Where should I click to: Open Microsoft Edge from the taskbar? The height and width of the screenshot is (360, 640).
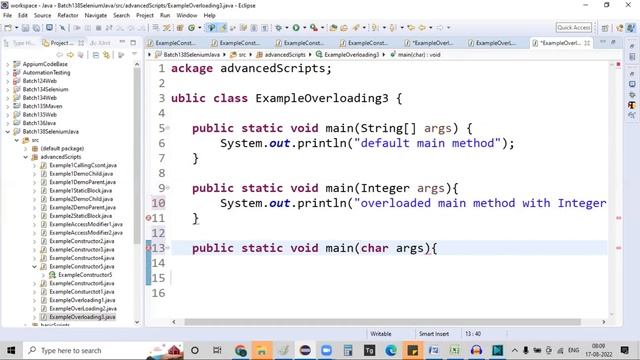pyautogui.click(x=391, y=351)
